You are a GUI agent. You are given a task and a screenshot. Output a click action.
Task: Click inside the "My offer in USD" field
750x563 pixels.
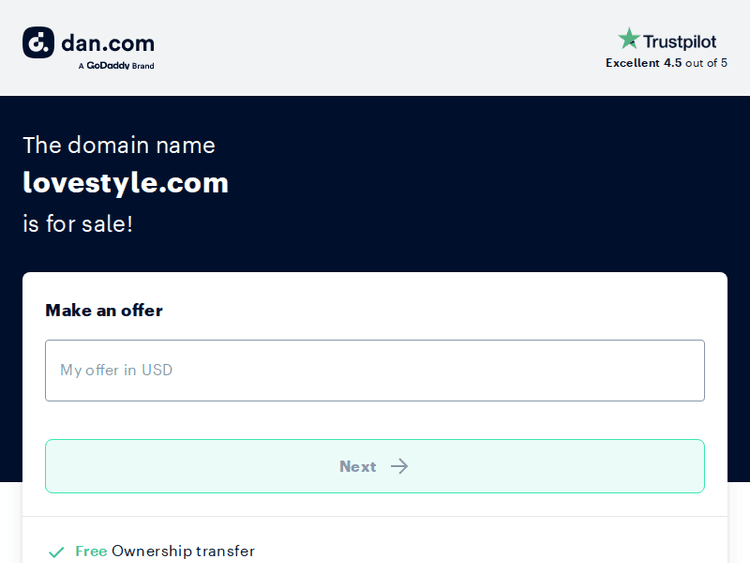(375, 370)
